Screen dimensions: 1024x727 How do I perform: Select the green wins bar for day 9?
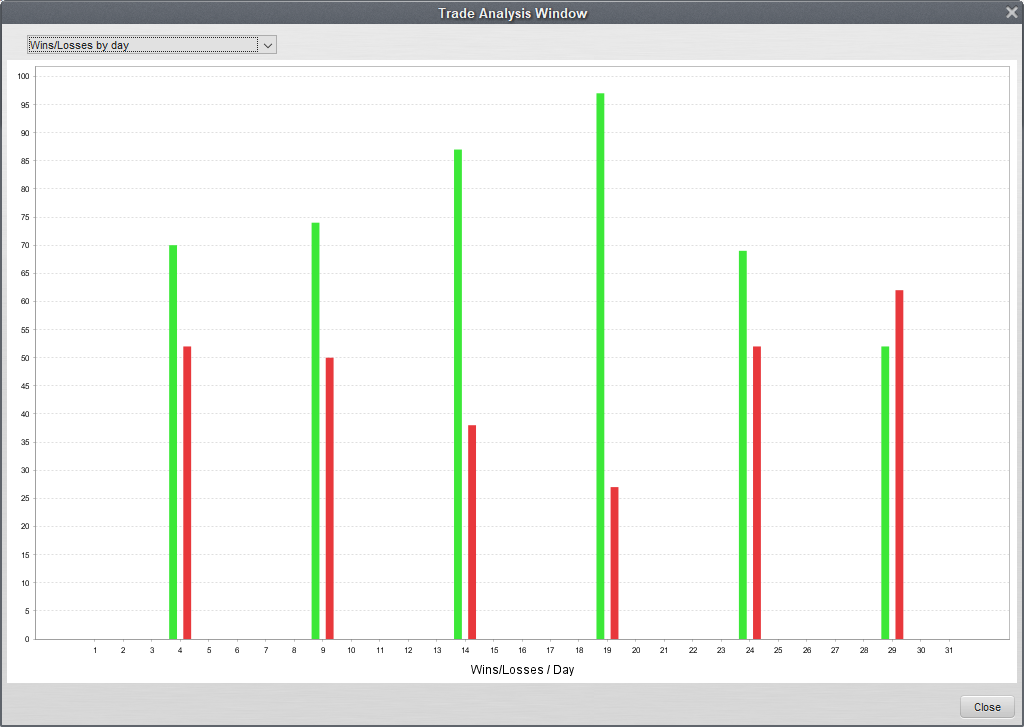coord(315,430)
